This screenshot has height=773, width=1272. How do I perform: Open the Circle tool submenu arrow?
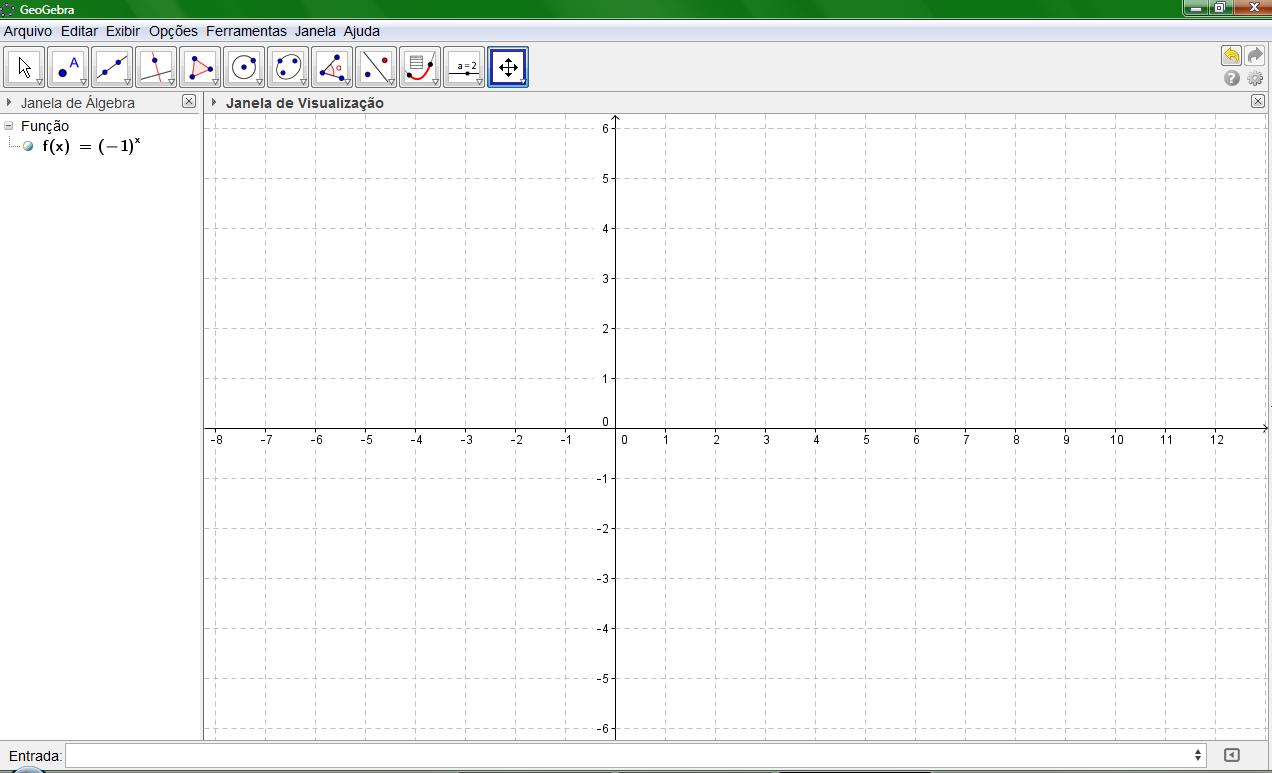click(260, 82)
